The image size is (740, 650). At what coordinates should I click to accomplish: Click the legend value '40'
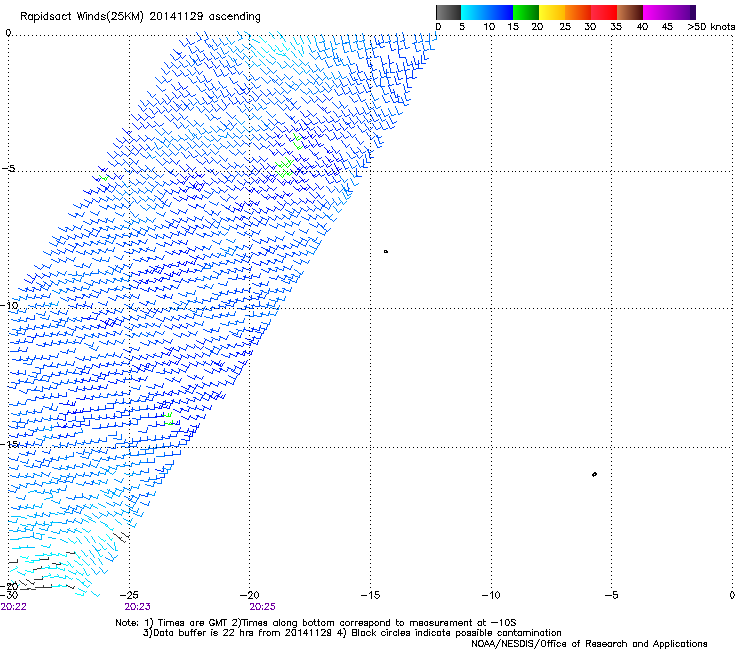pos(642,27)
